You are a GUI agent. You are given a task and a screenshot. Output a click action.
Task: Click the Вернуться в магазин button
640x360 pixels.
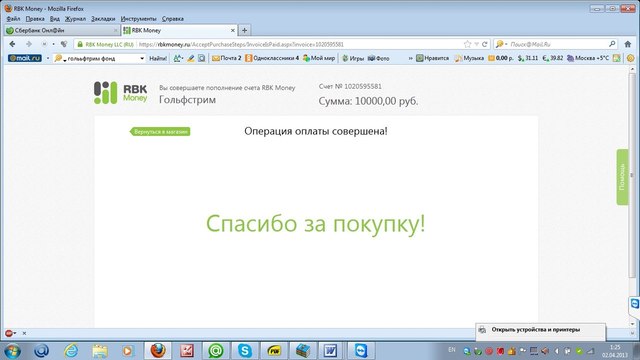coord(160,131)
